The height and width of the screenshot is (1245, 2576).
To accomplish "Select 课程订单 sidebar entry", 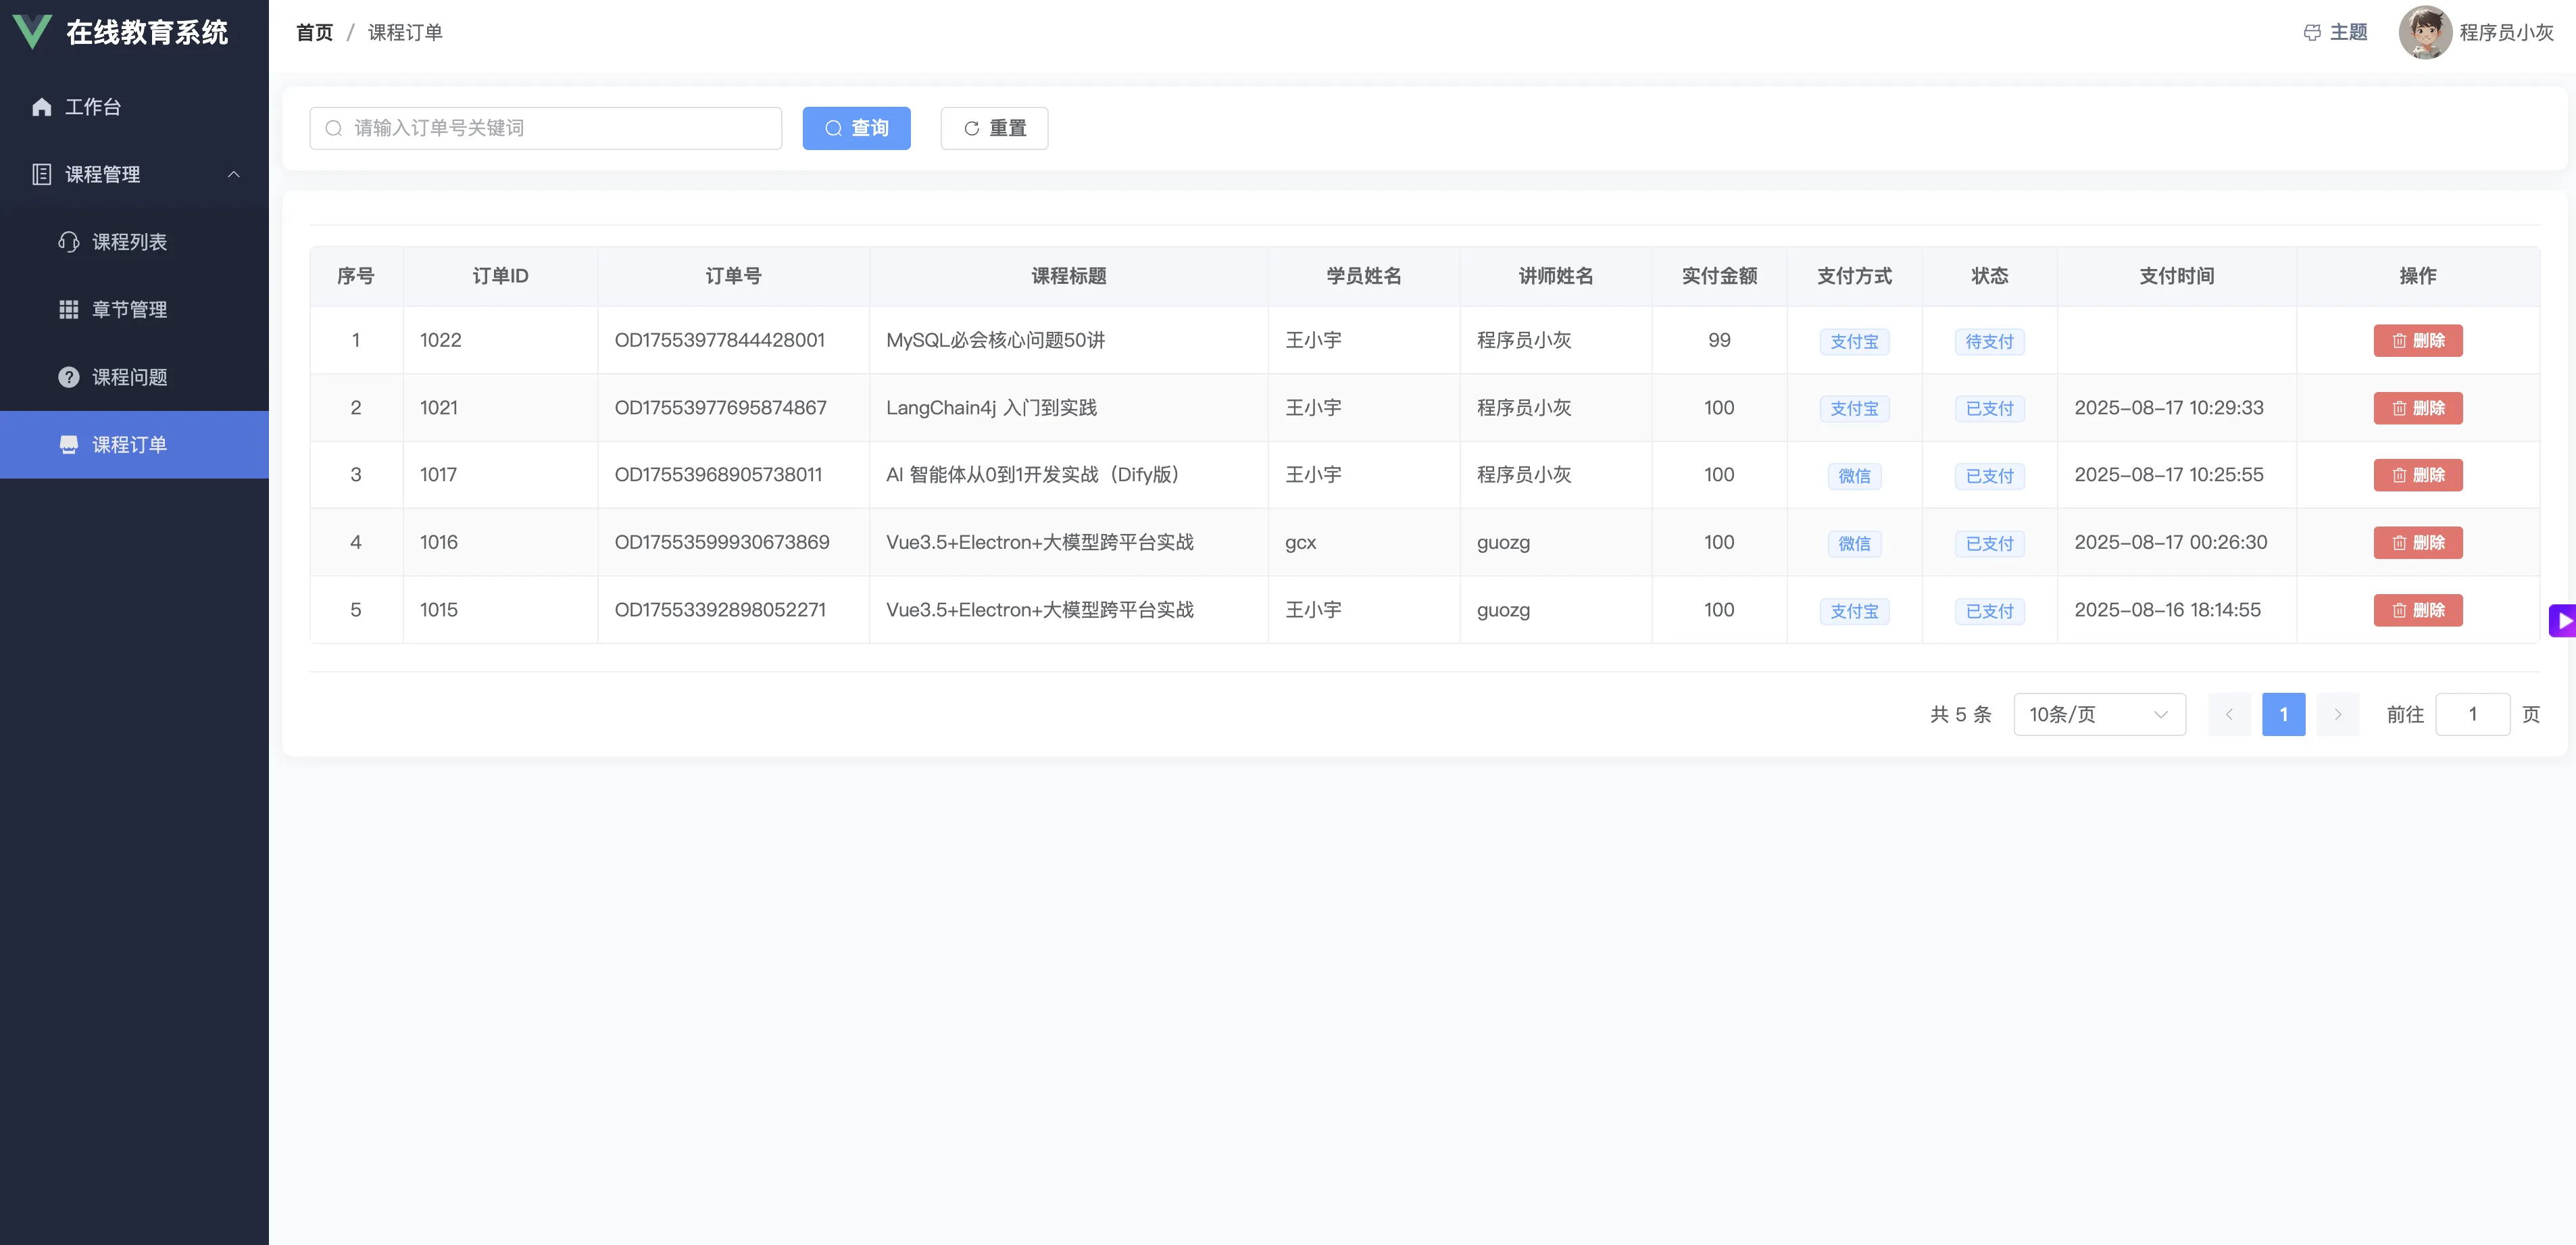I will pos(129,445).
